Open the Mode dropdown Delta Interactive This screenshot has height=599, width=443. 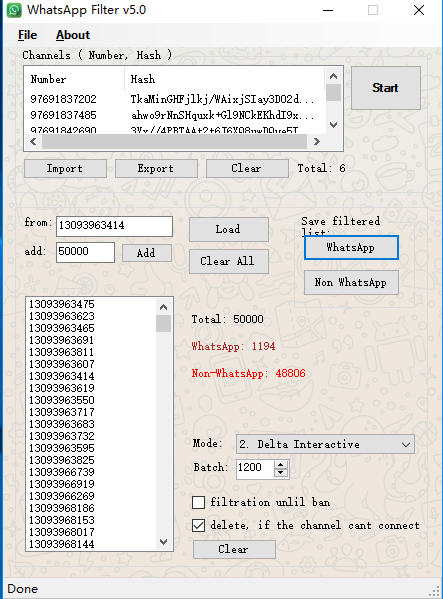[x=325, y=444]
